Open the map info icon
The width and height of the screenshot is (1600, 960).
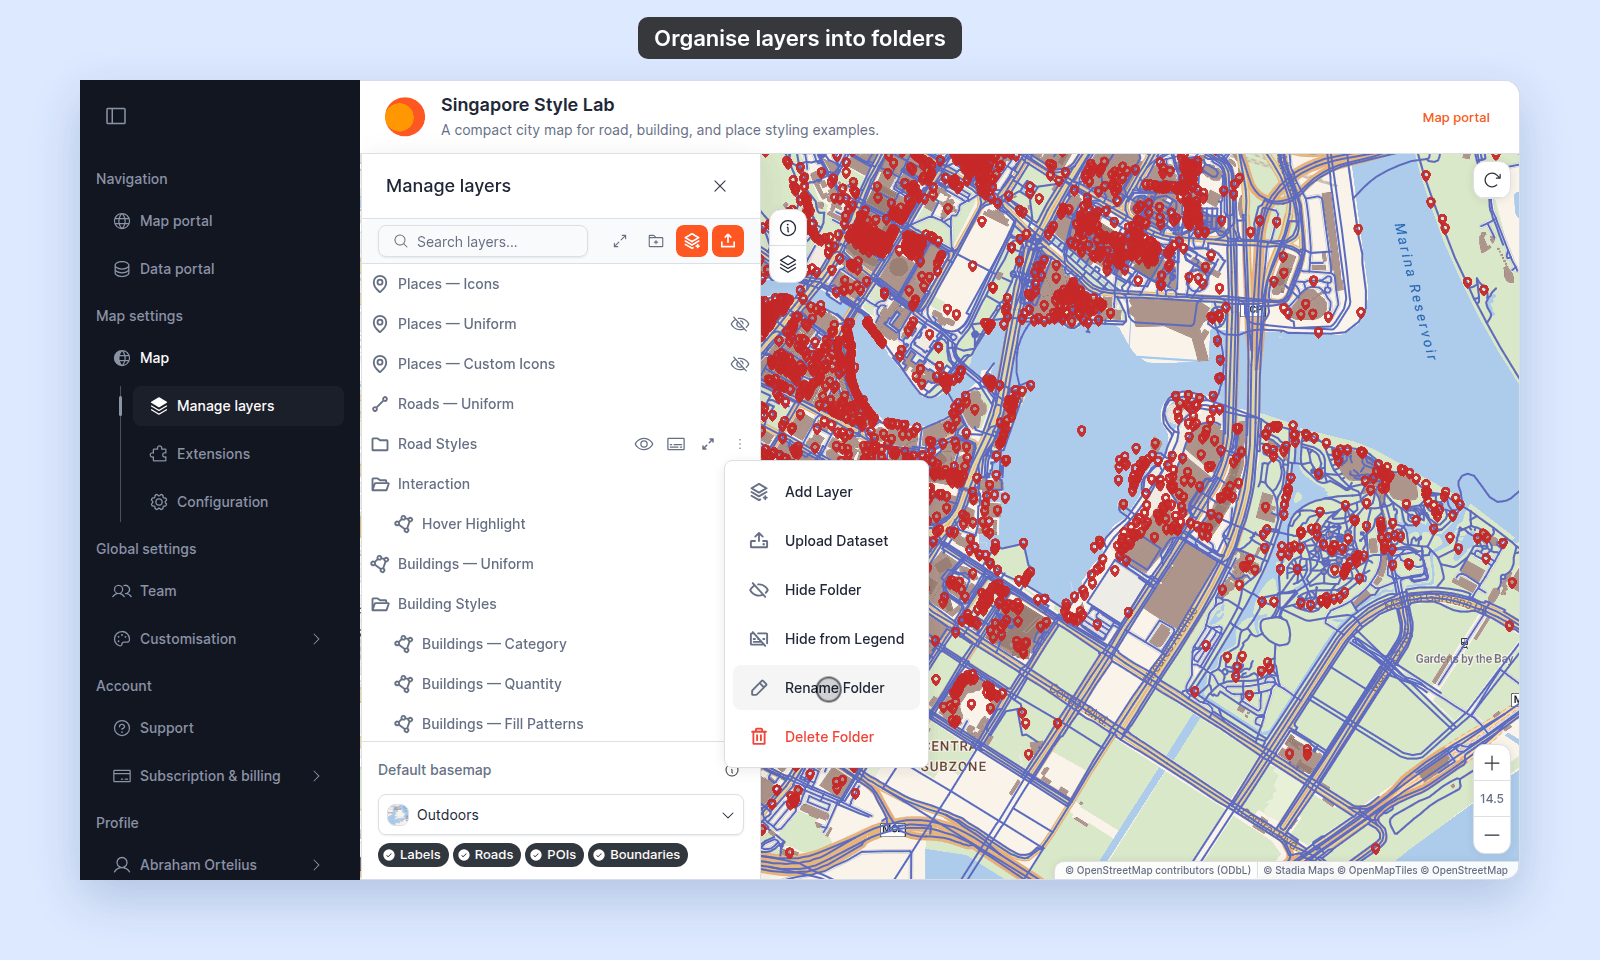(788, 228)
